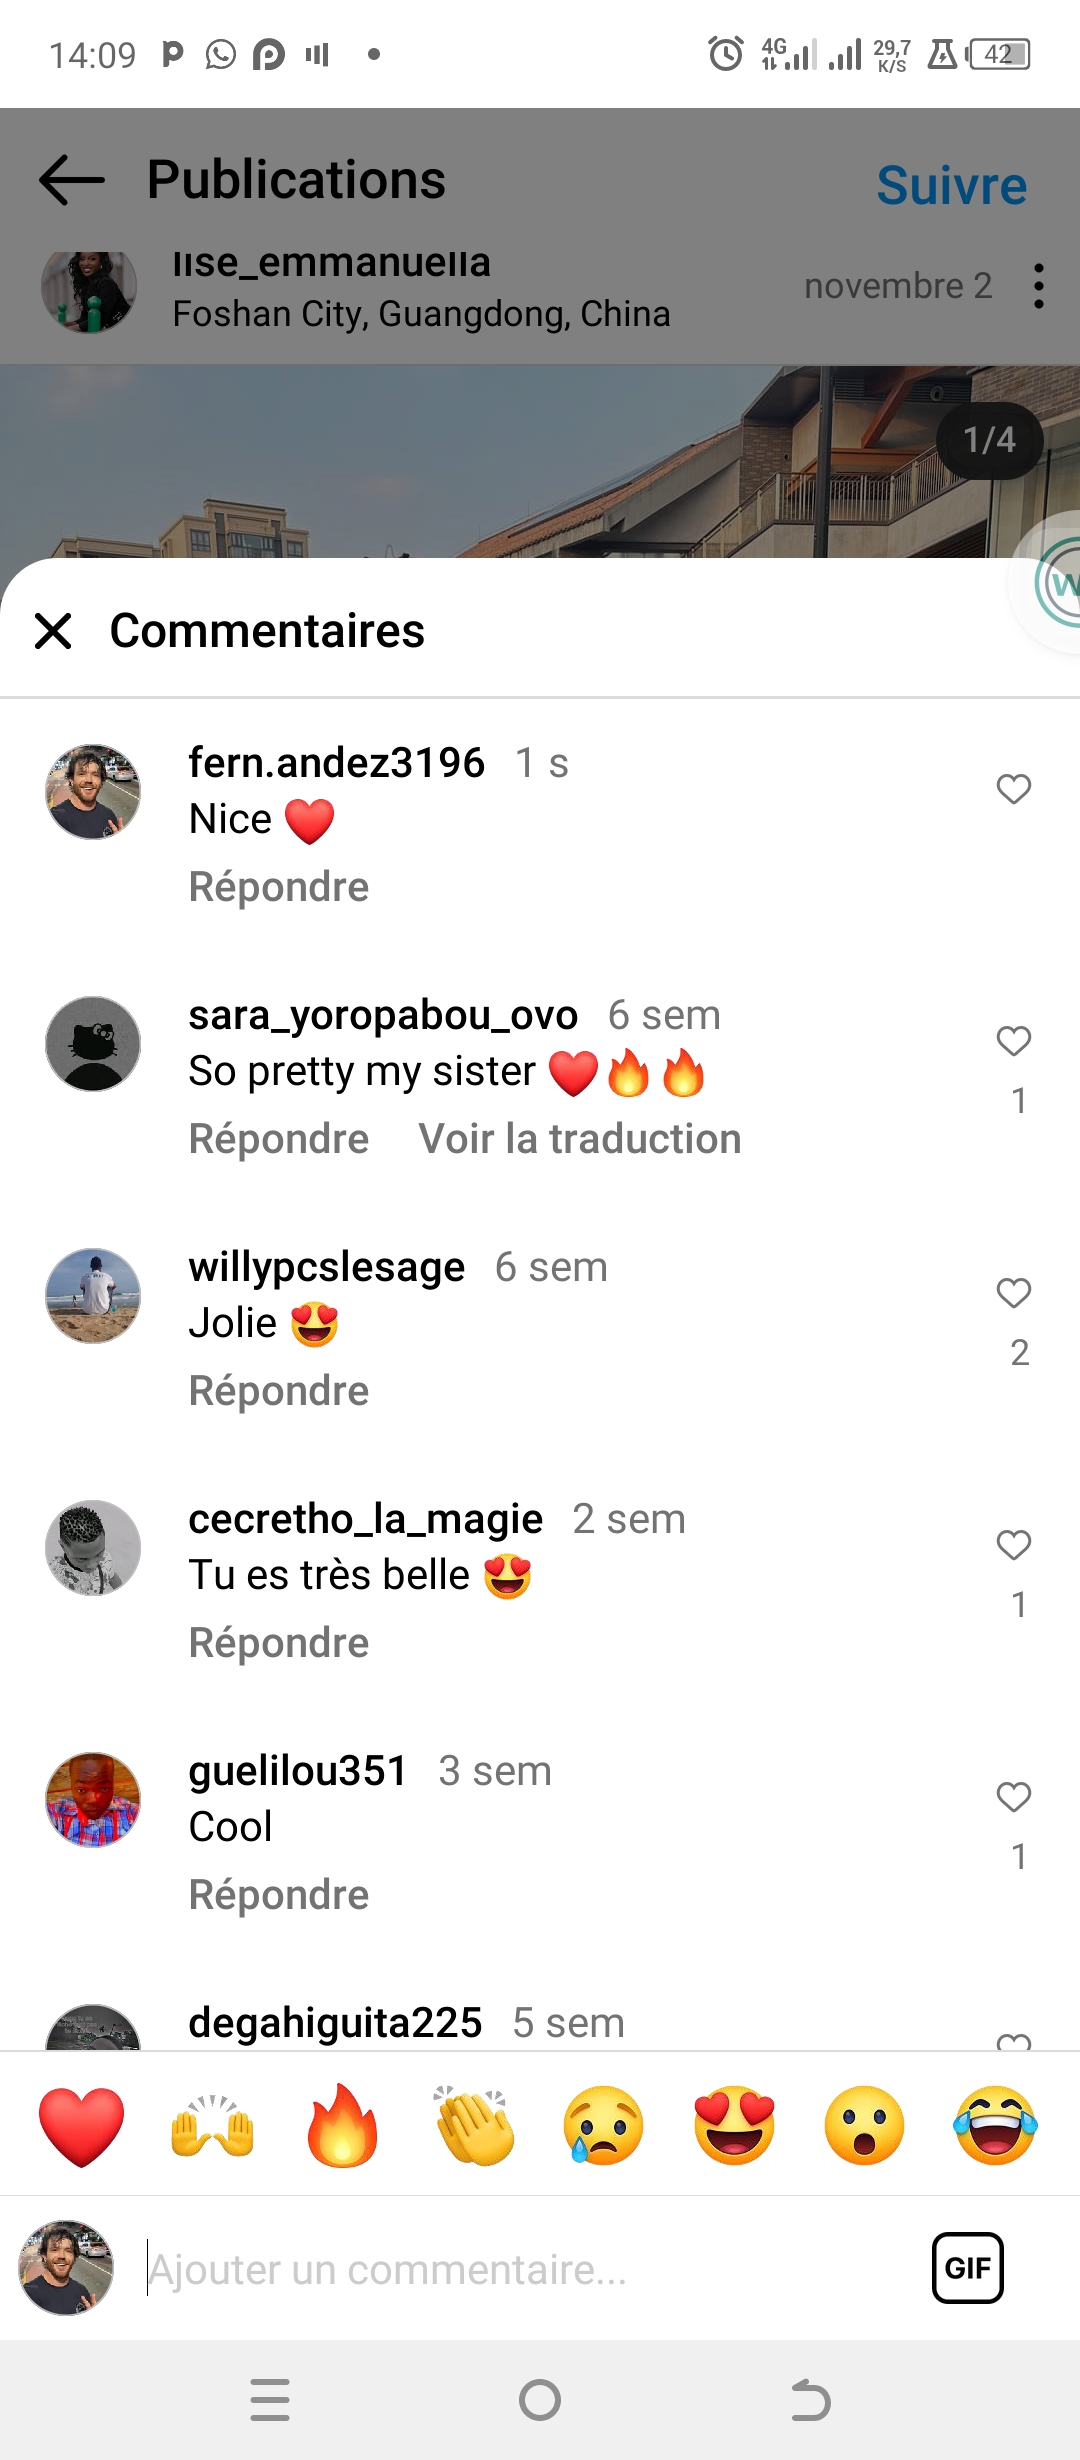The width and height of the screenshot is (1080, 2460).
Task: Heart the comment from cecretho_la_magie
Action: point(1013,1545)
